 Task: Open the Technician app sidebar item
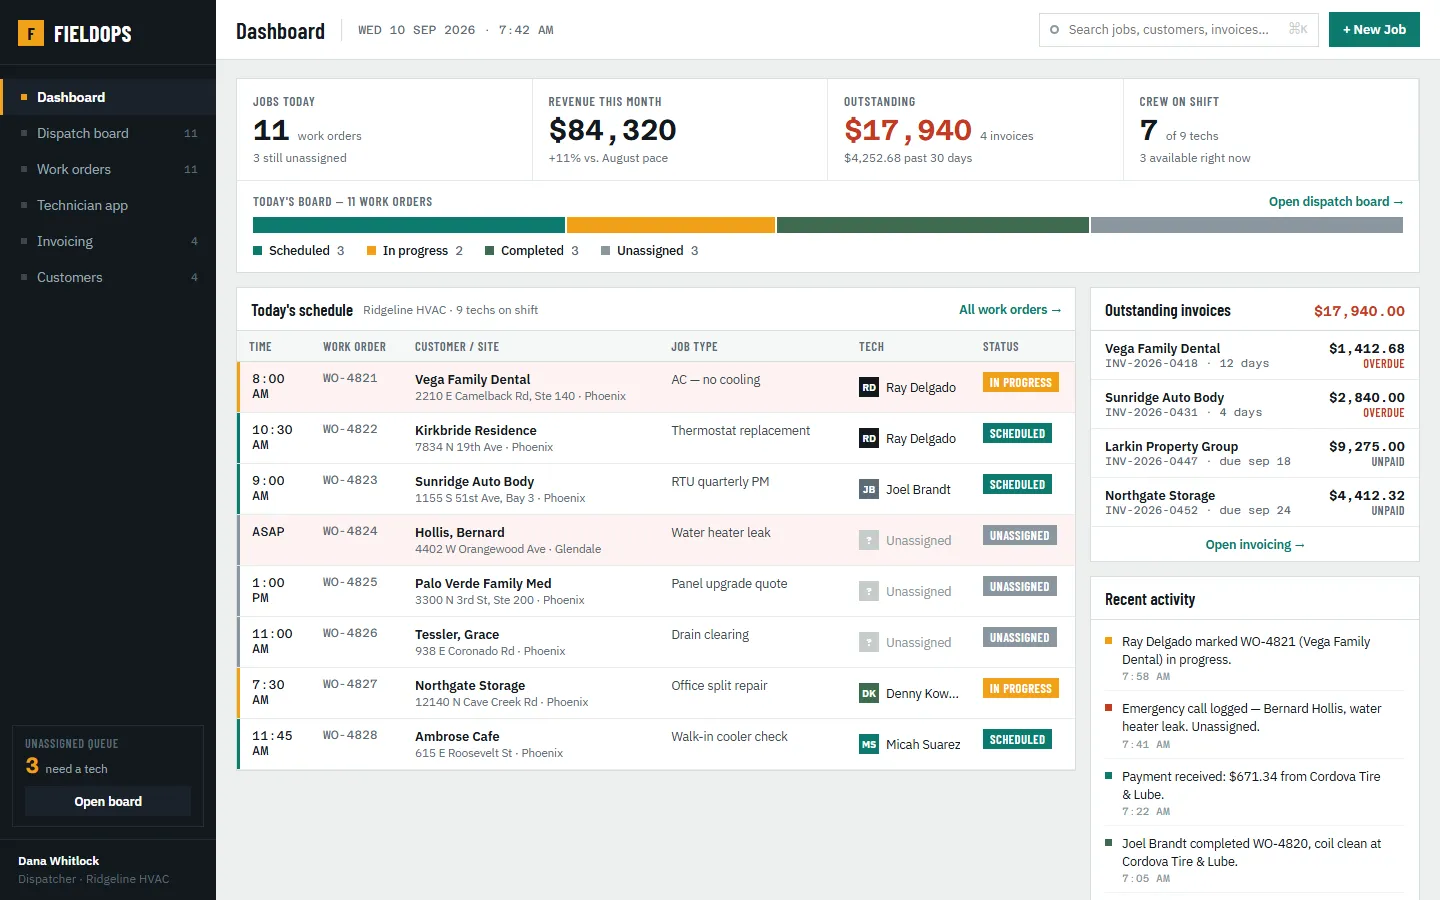pos(108,205)
